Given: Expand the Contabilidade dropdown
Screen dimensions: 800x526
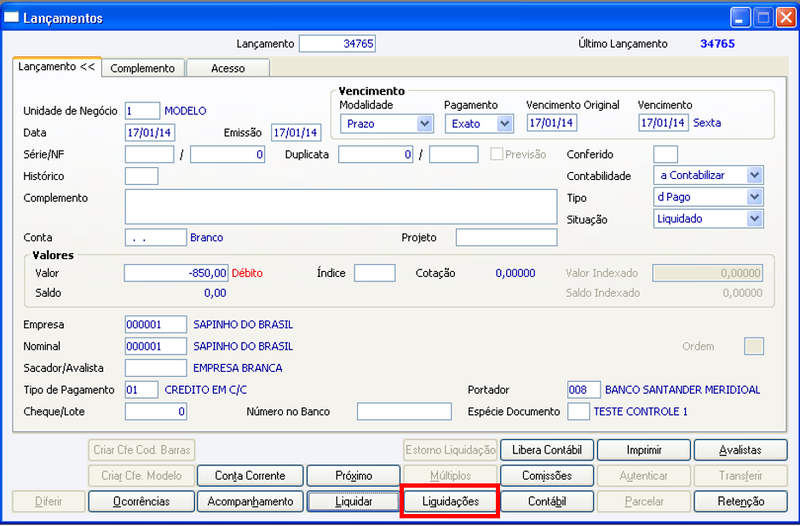Looking at the screenshot, I should 754,175.
